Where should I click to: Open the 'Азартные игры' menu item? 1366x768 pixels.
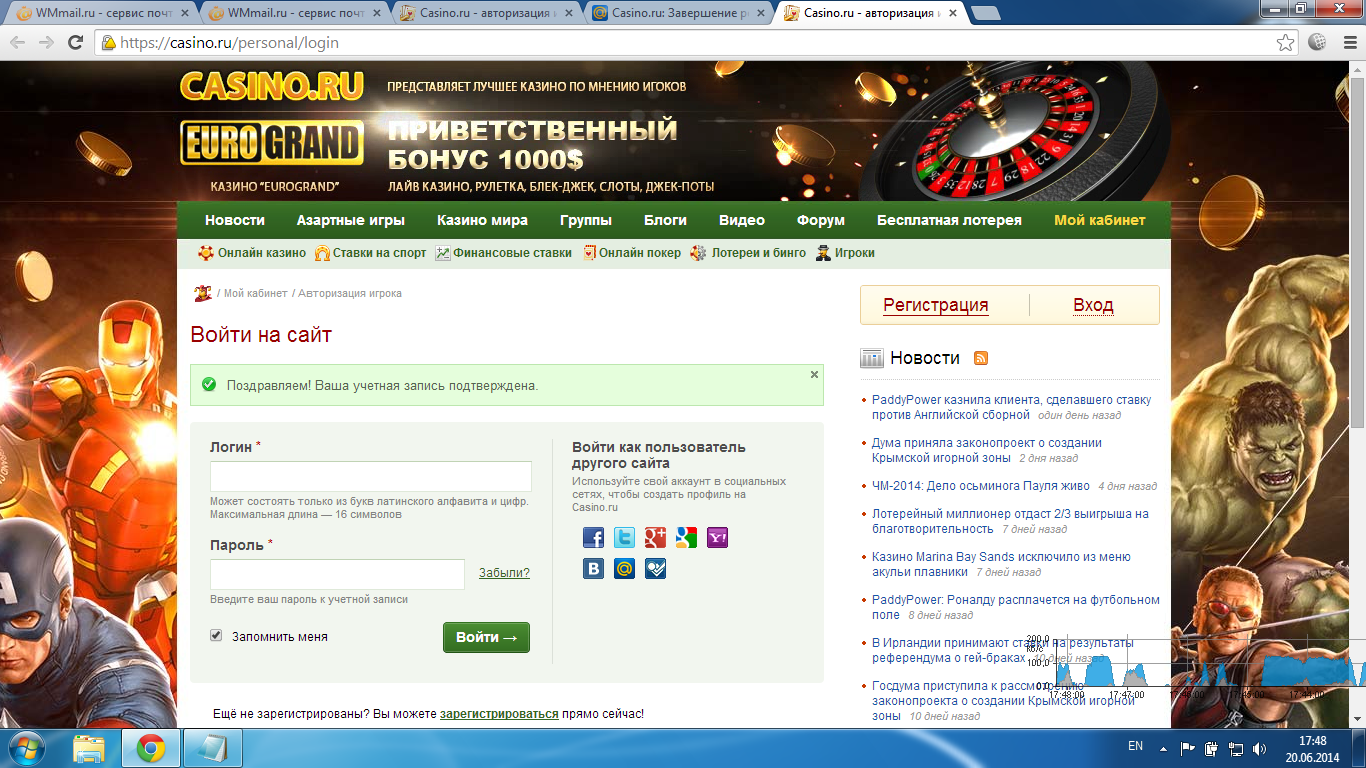(351, 220)
